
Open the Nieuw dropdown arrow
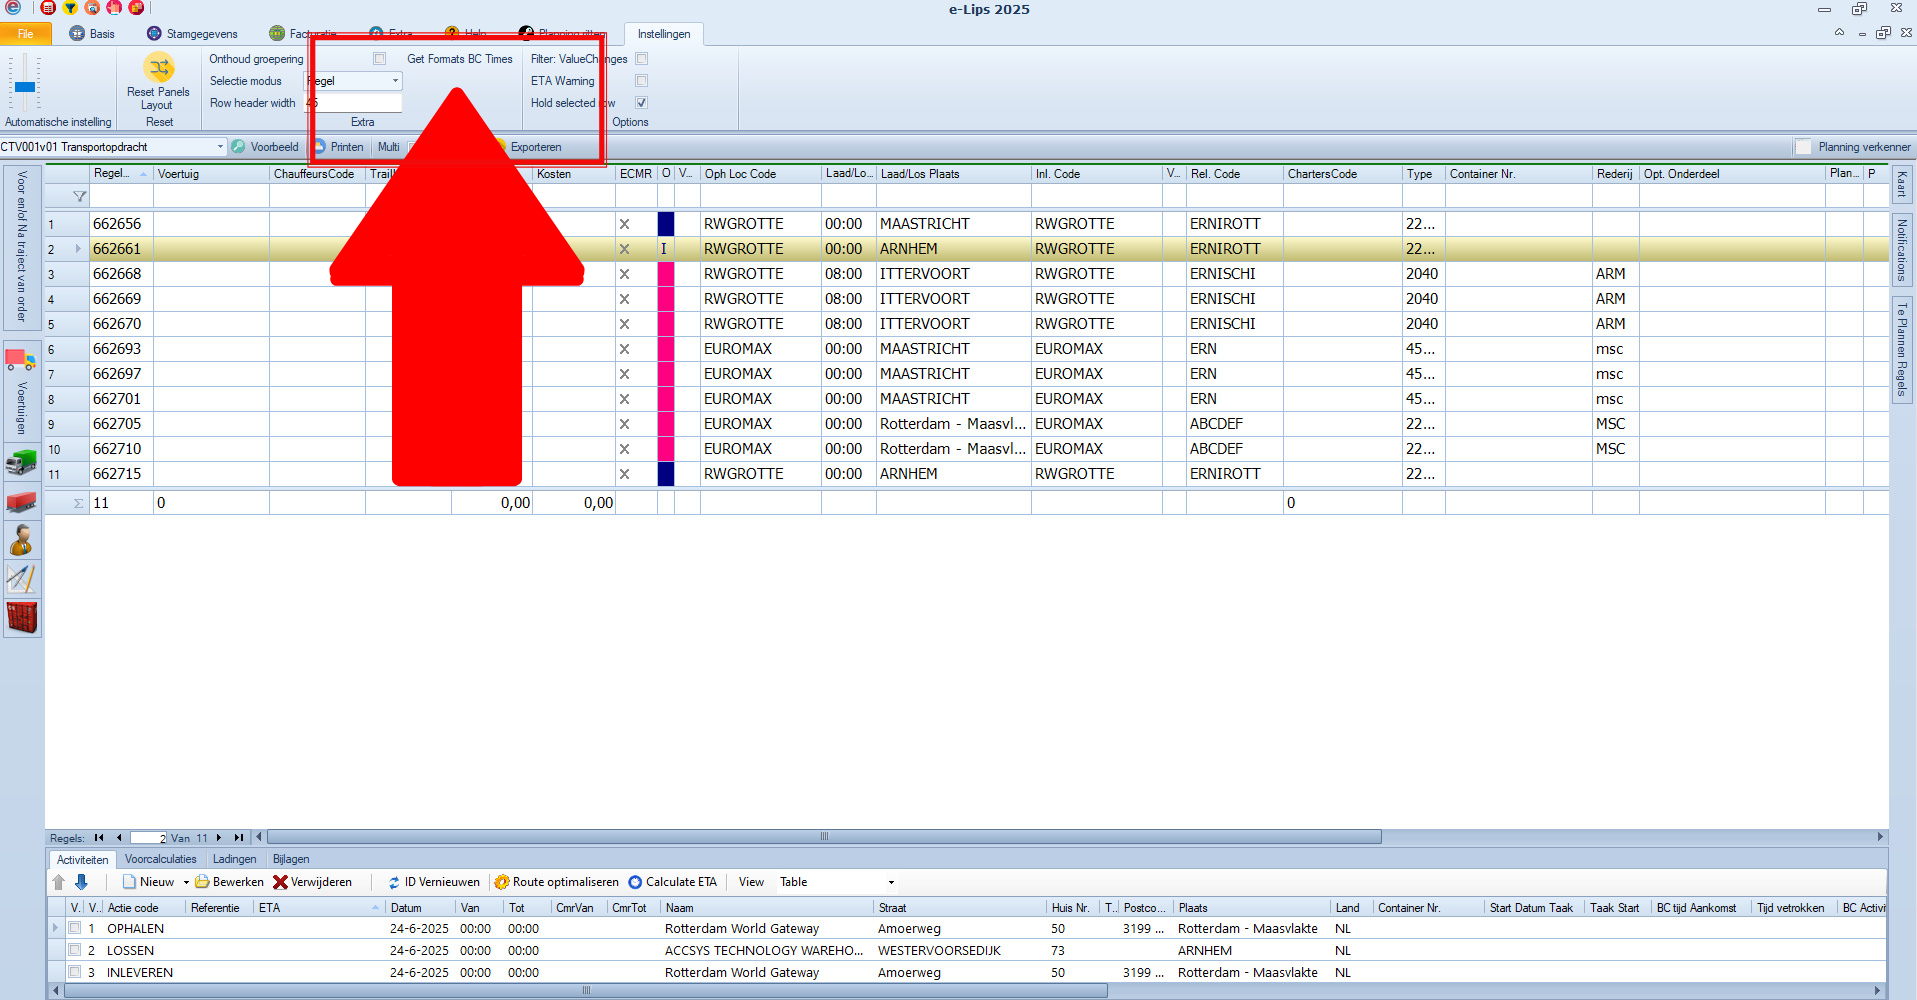click(x=186, y=882)
